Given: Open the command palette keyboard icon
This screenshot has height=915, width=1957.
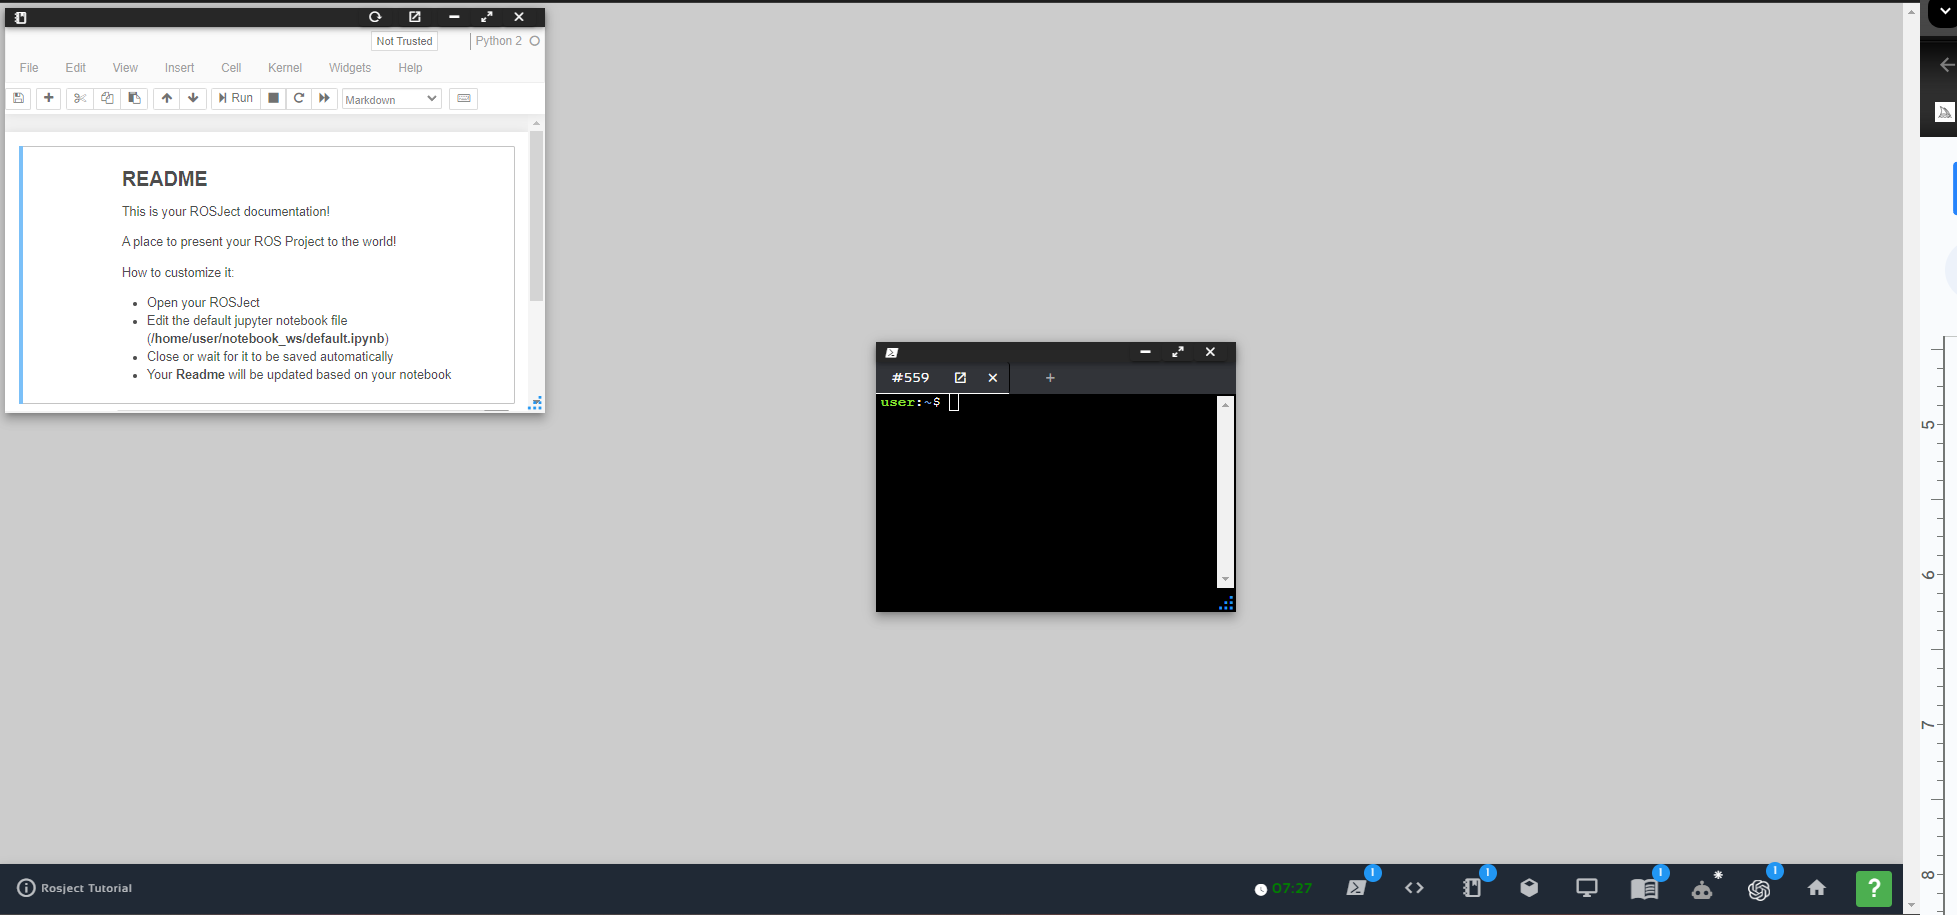Looking at the screenshot, I should (x=463, y=98).
